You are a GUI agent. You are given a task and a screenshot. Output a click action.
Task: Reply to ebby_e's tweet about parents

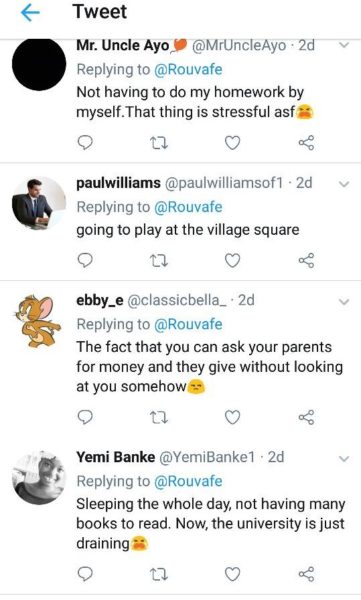click(85, 417)
